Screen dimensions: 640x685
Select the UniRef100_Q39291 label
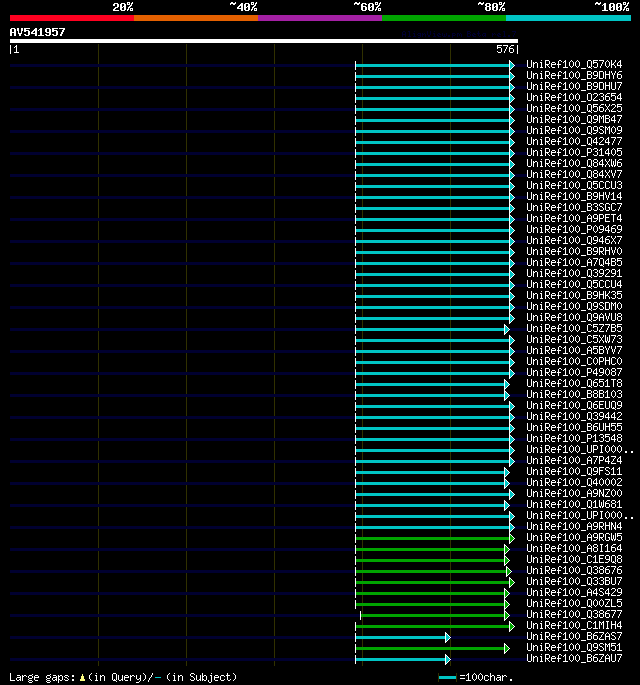tap(574, 273)
